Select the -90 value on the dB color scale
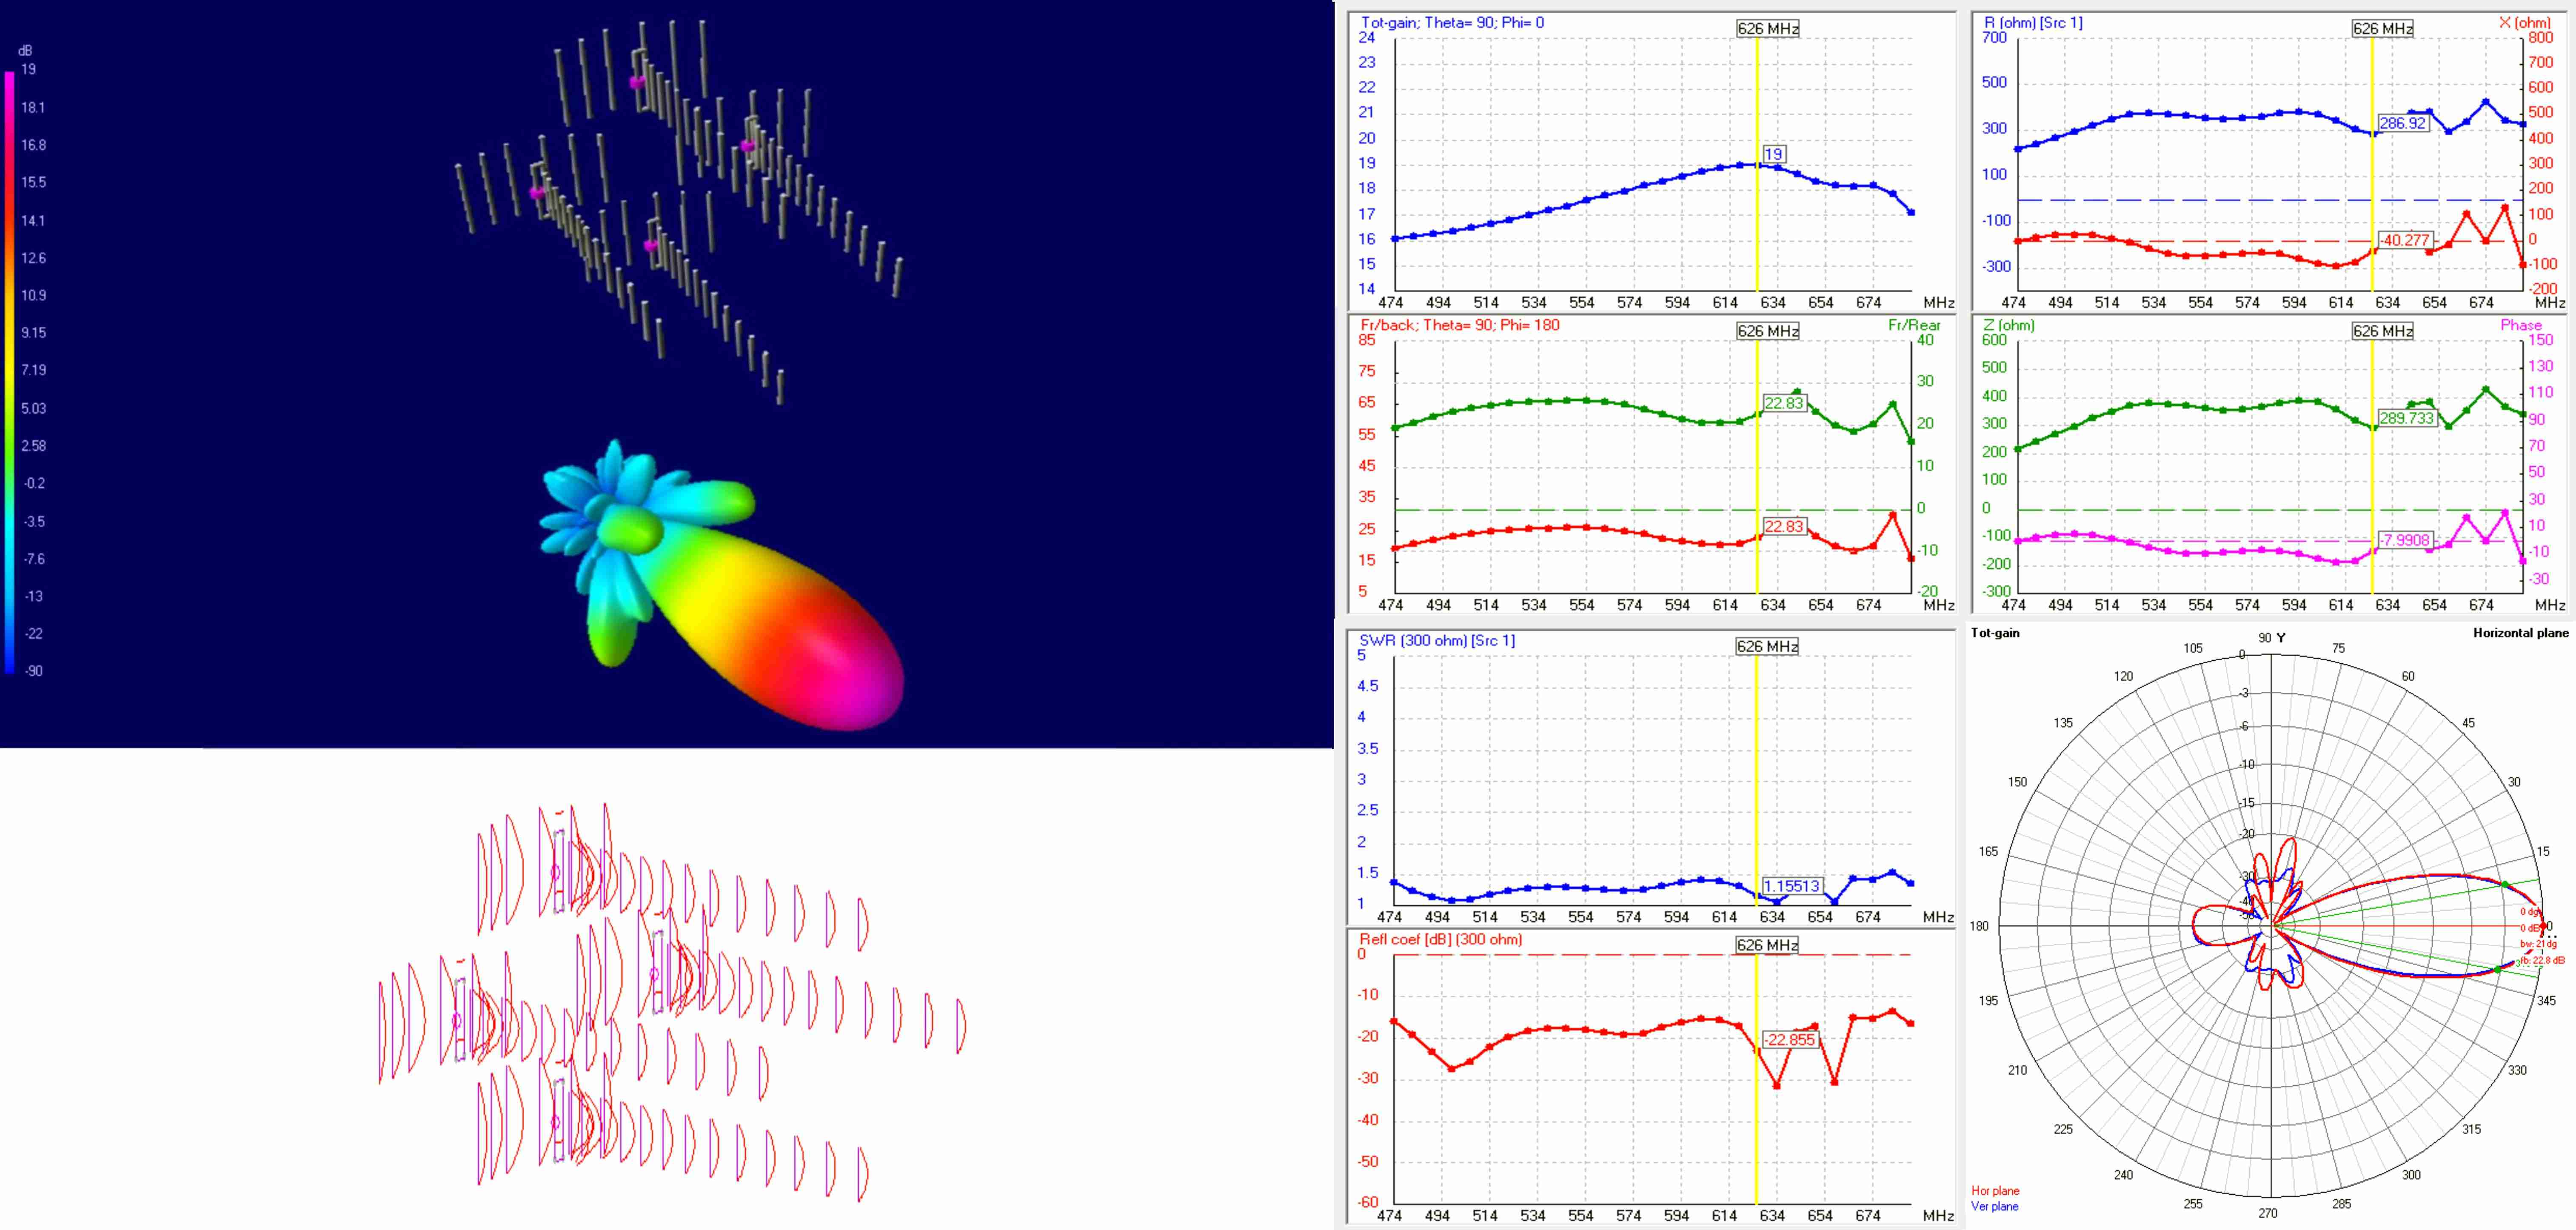The image size is (2576, 1230). coord(33,671)
